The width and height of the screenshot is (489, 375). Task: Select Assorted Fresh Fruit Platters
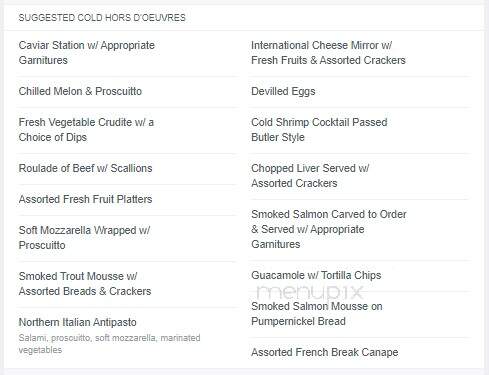[85, 199]
